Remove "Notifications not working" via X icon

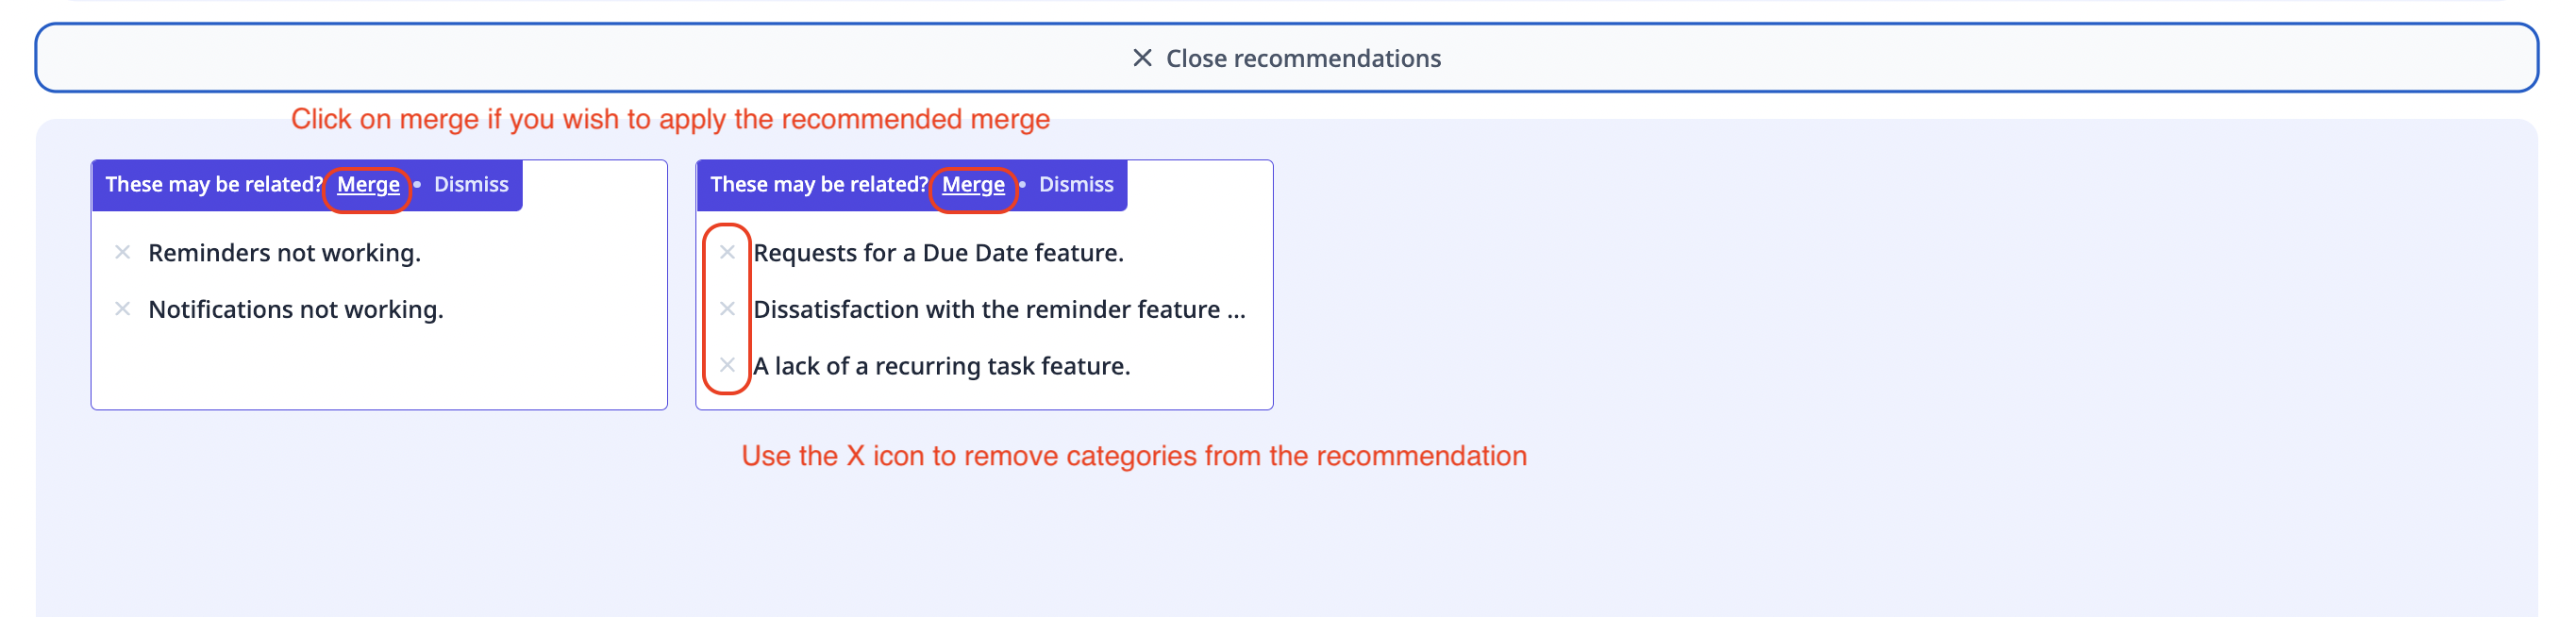pos(122,309)
